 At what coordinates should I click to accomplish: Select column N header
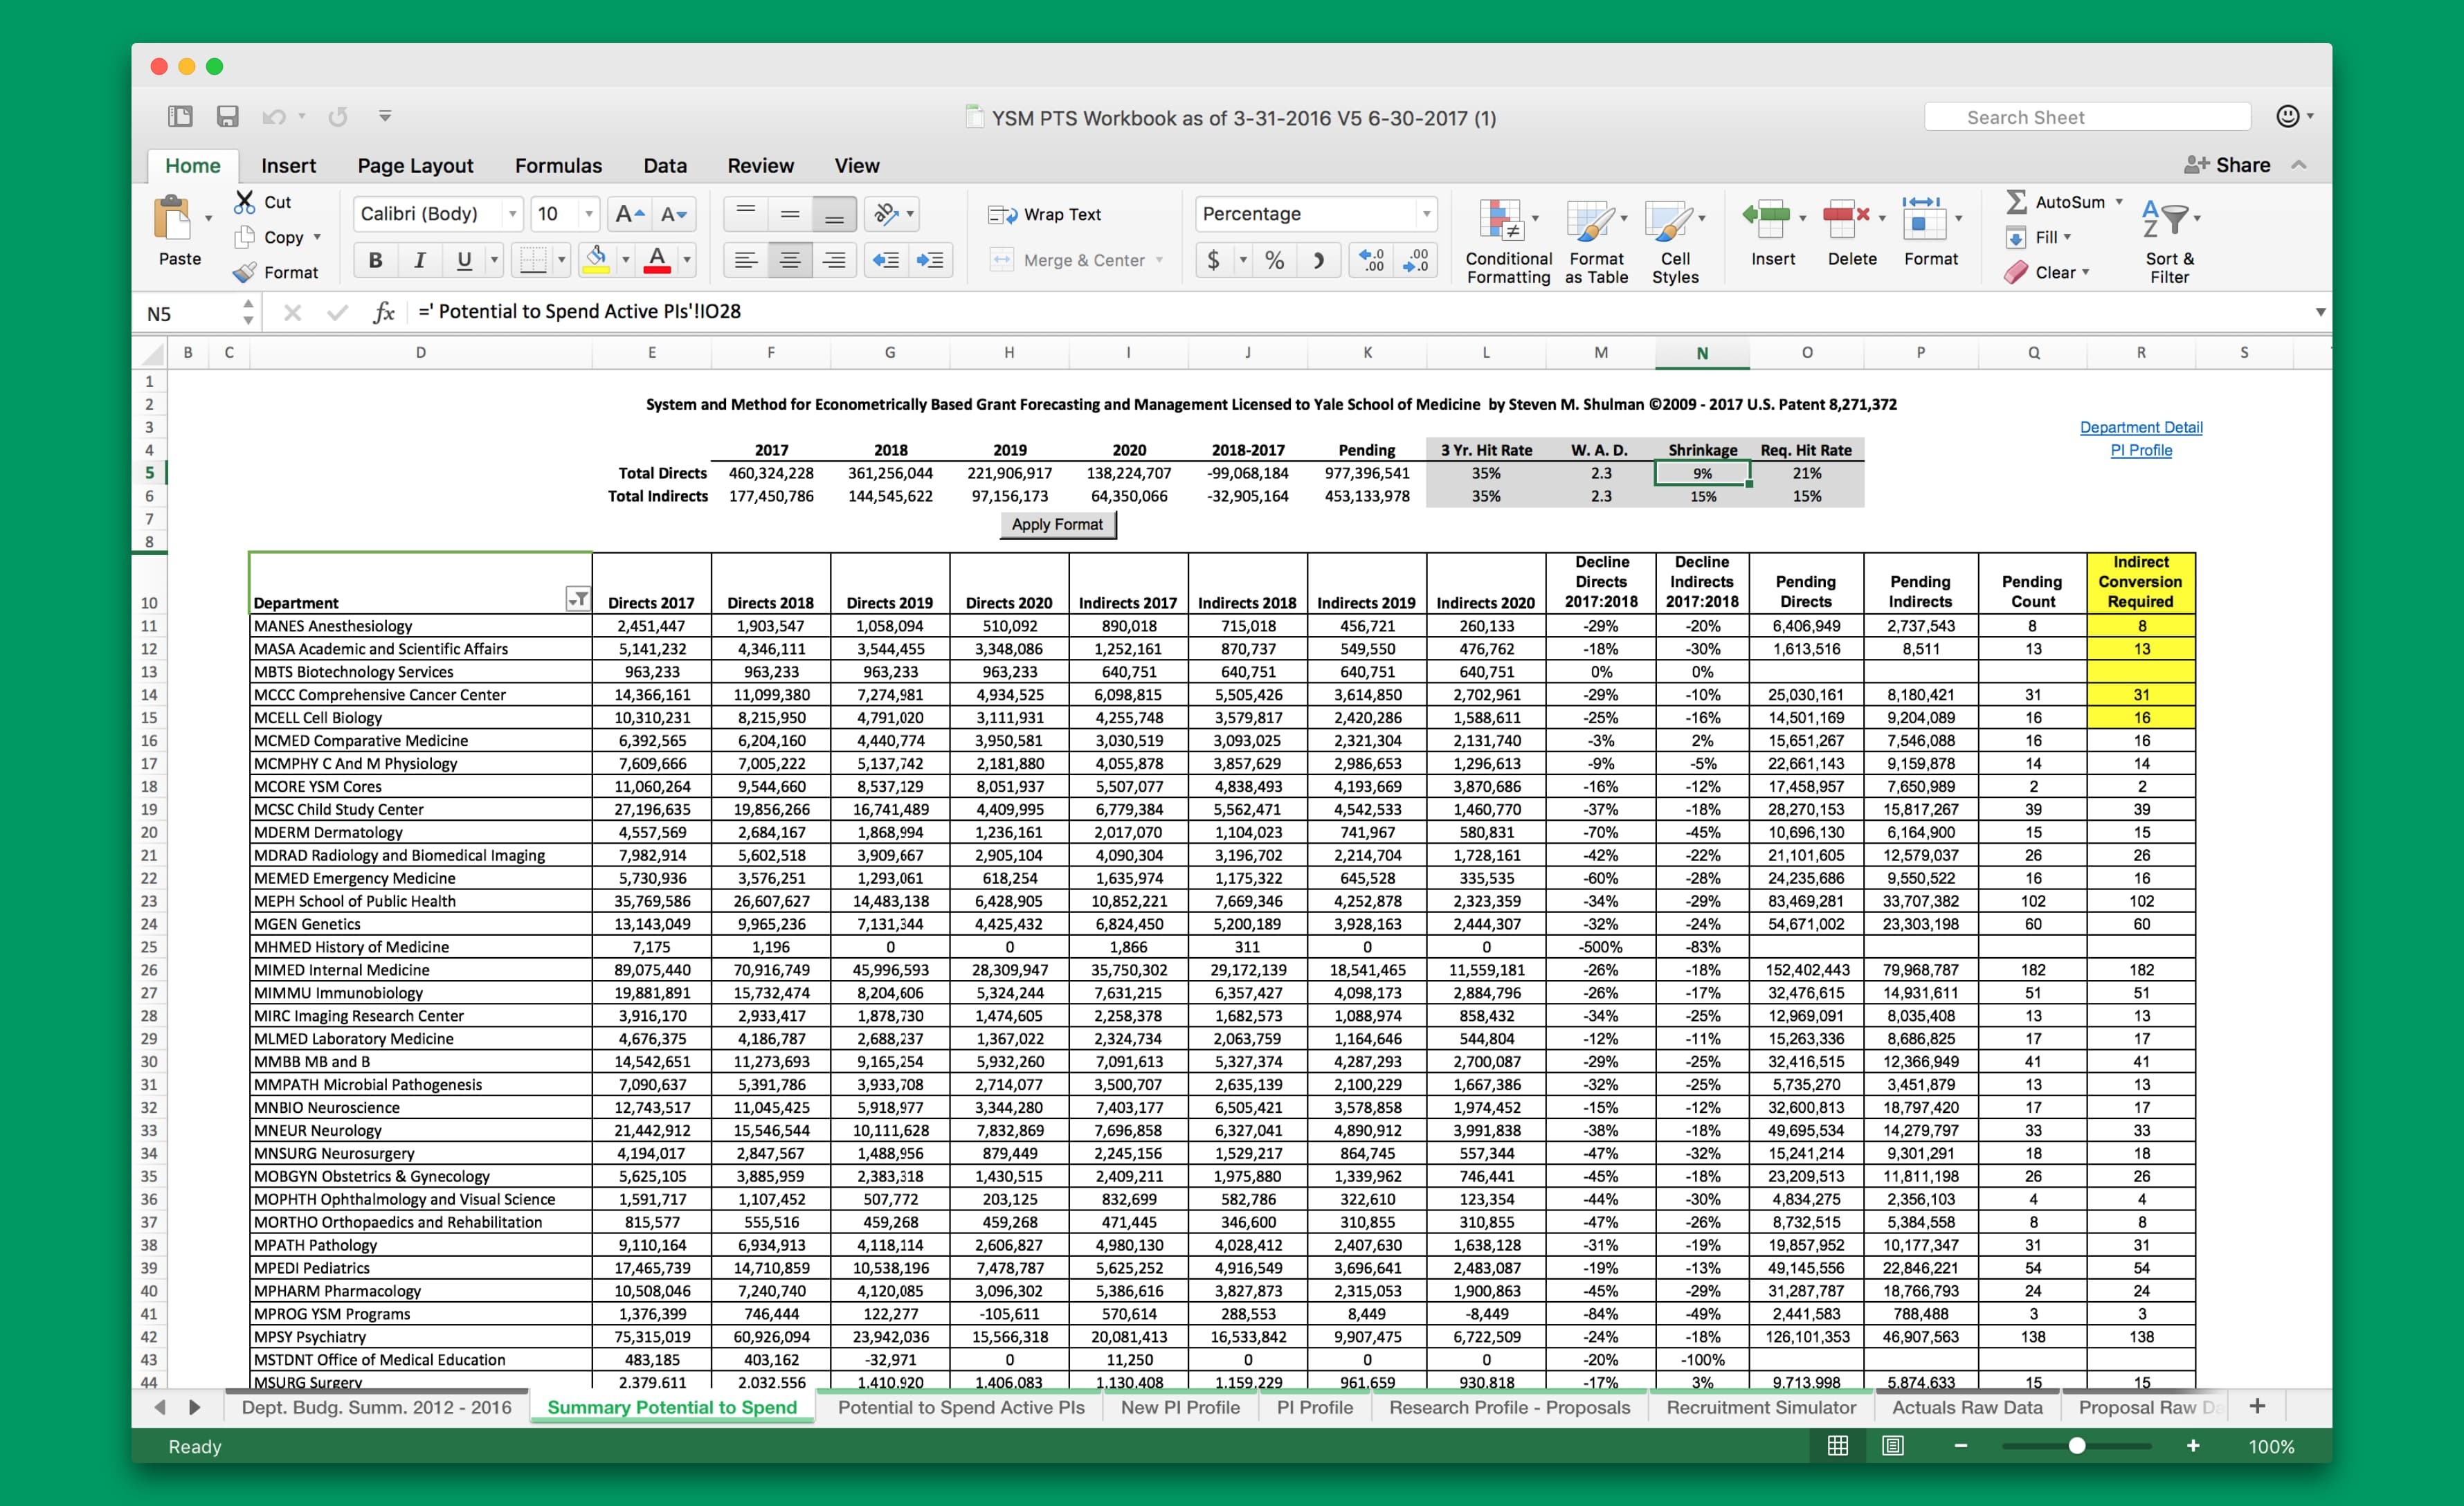[x=1702, y=353]
